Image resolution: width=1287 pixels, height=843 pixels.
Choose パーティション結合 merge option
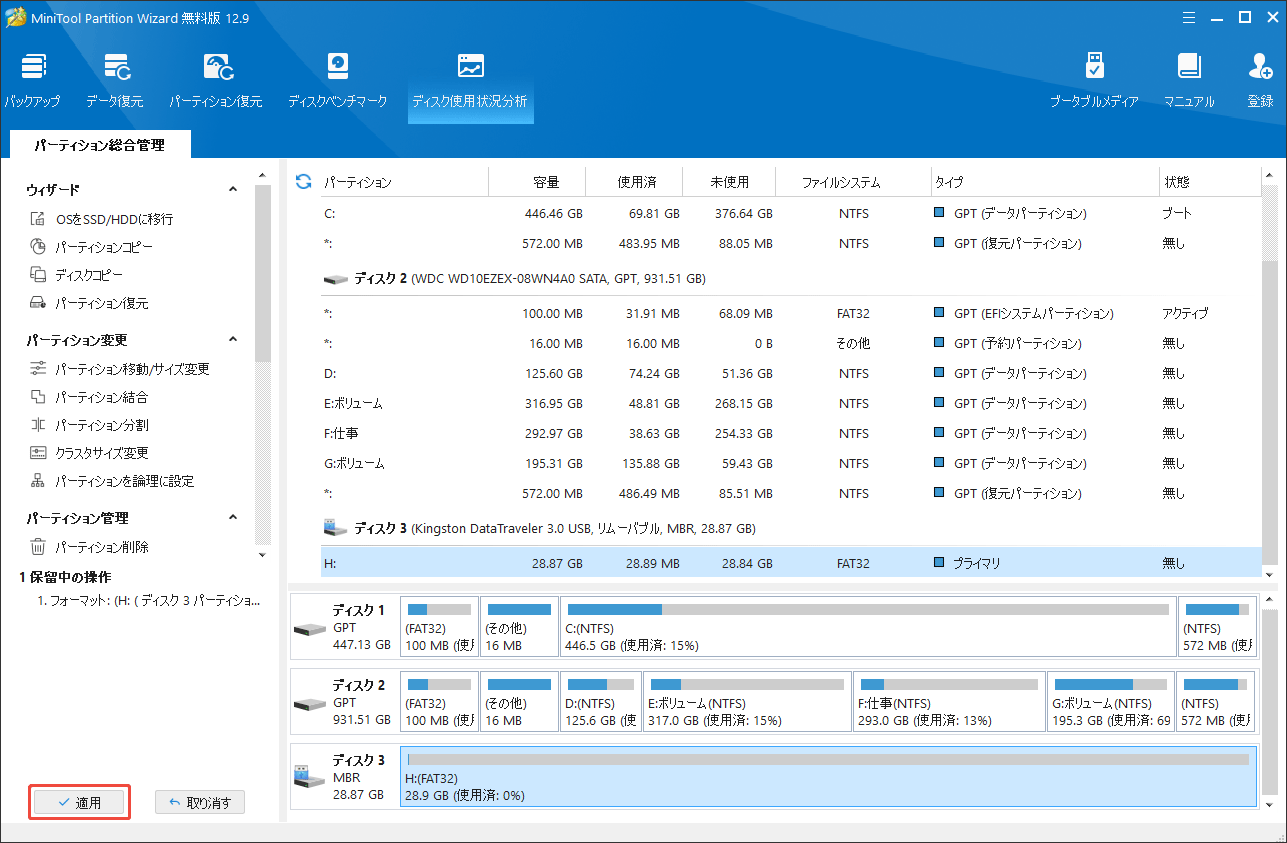pos(89,397)
